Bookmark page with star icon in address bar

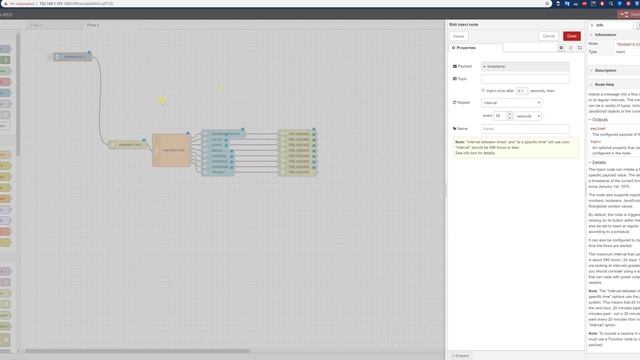[x=547, y=3]
